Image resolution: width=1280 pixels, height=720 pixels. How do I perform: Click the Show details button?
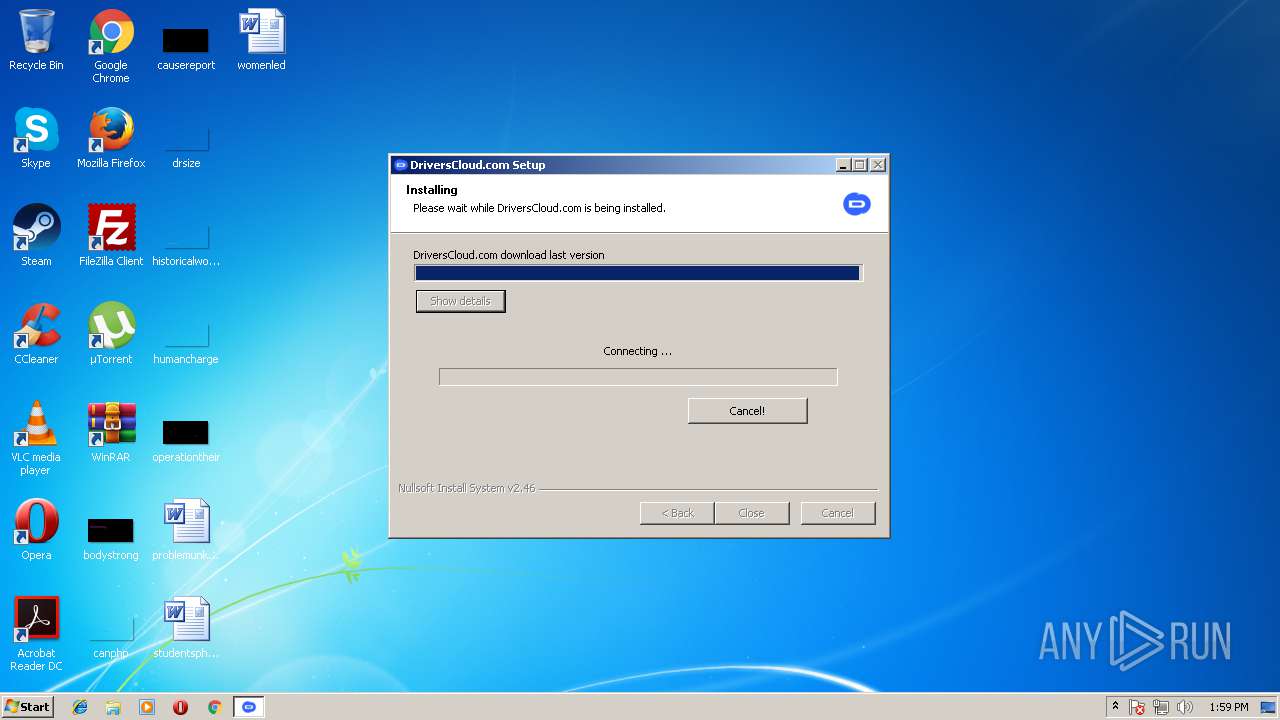click(460, 301)
